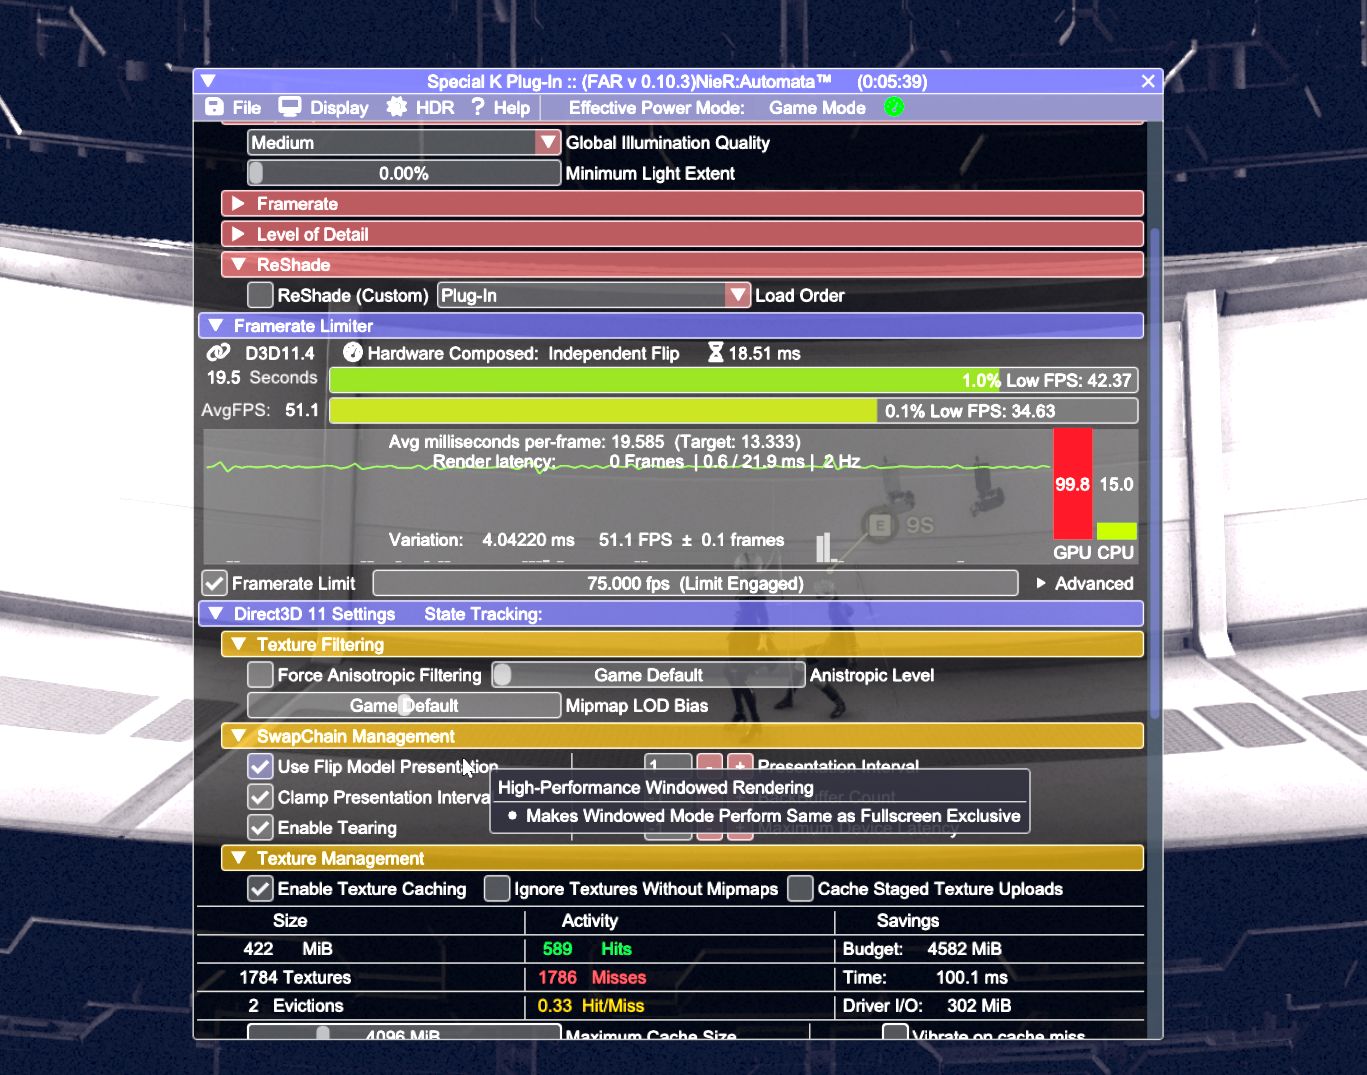The width and height of the screenshot is (1367, 1075).
Task: Click the Time: 100.1 ms value
Action: click(925, 977)
